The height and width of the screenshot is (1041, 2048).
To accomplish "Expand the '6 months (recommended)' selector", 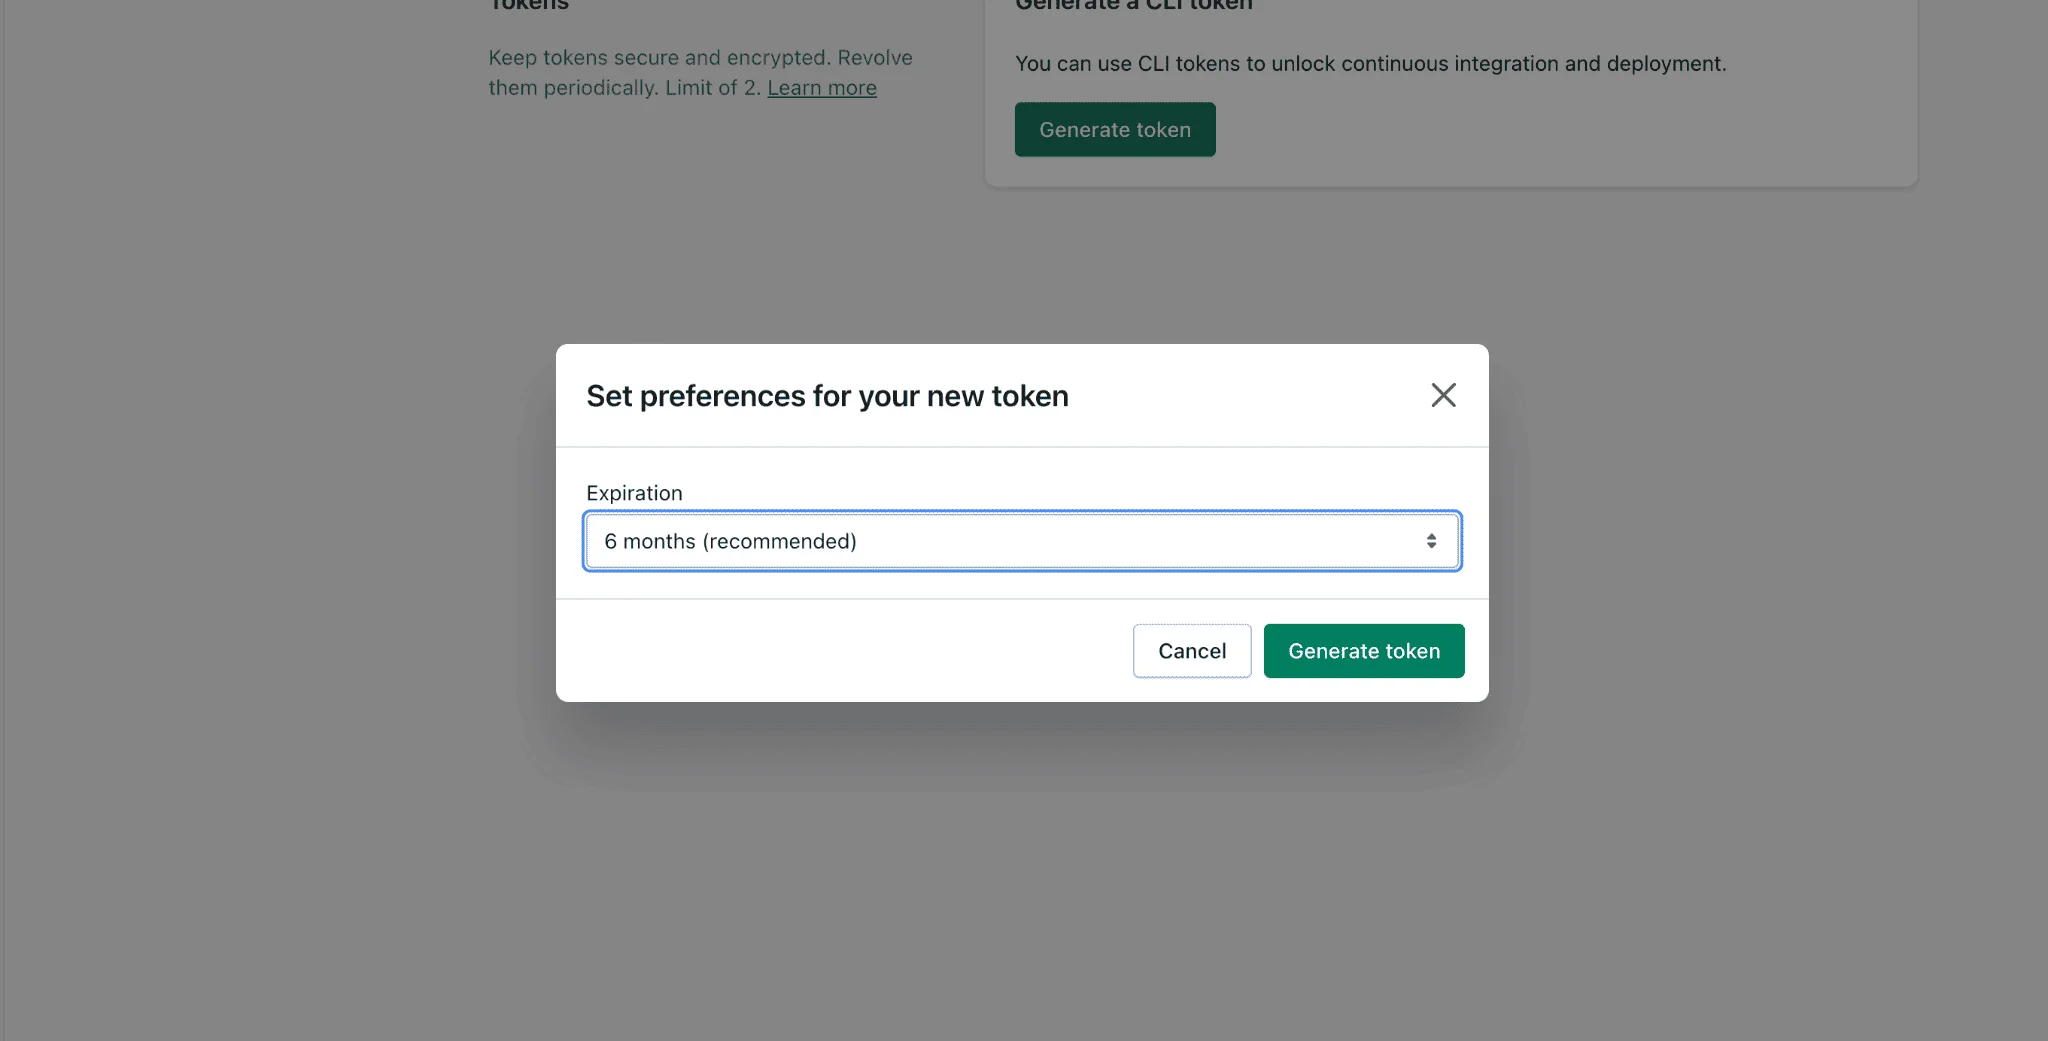I will coord(1021,540).
